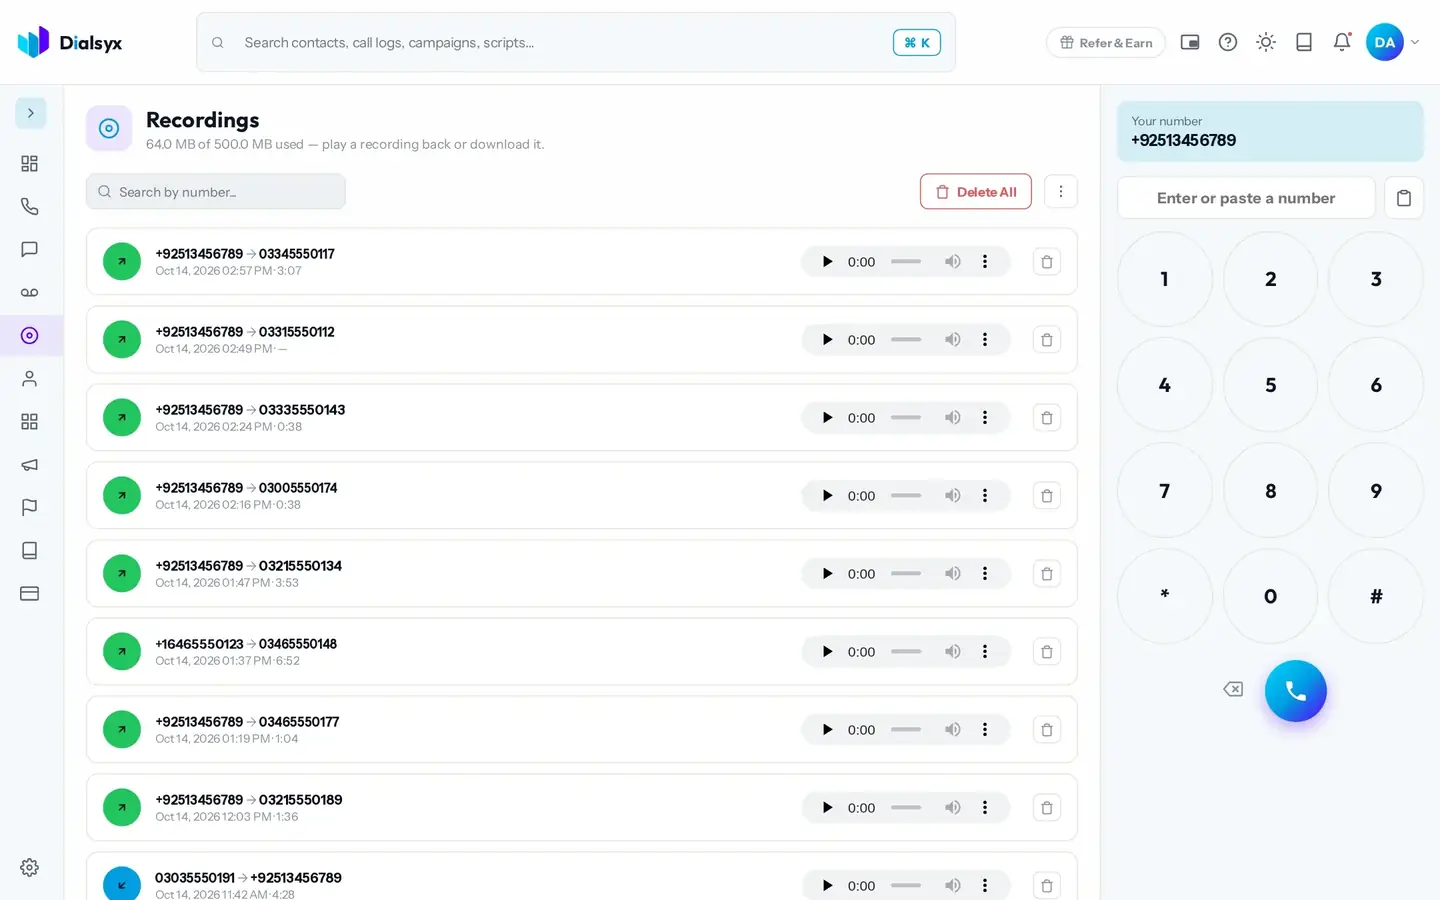Open the messages chat sidebar icon
Screen dimensions: 1440x900
click(30, 249)
